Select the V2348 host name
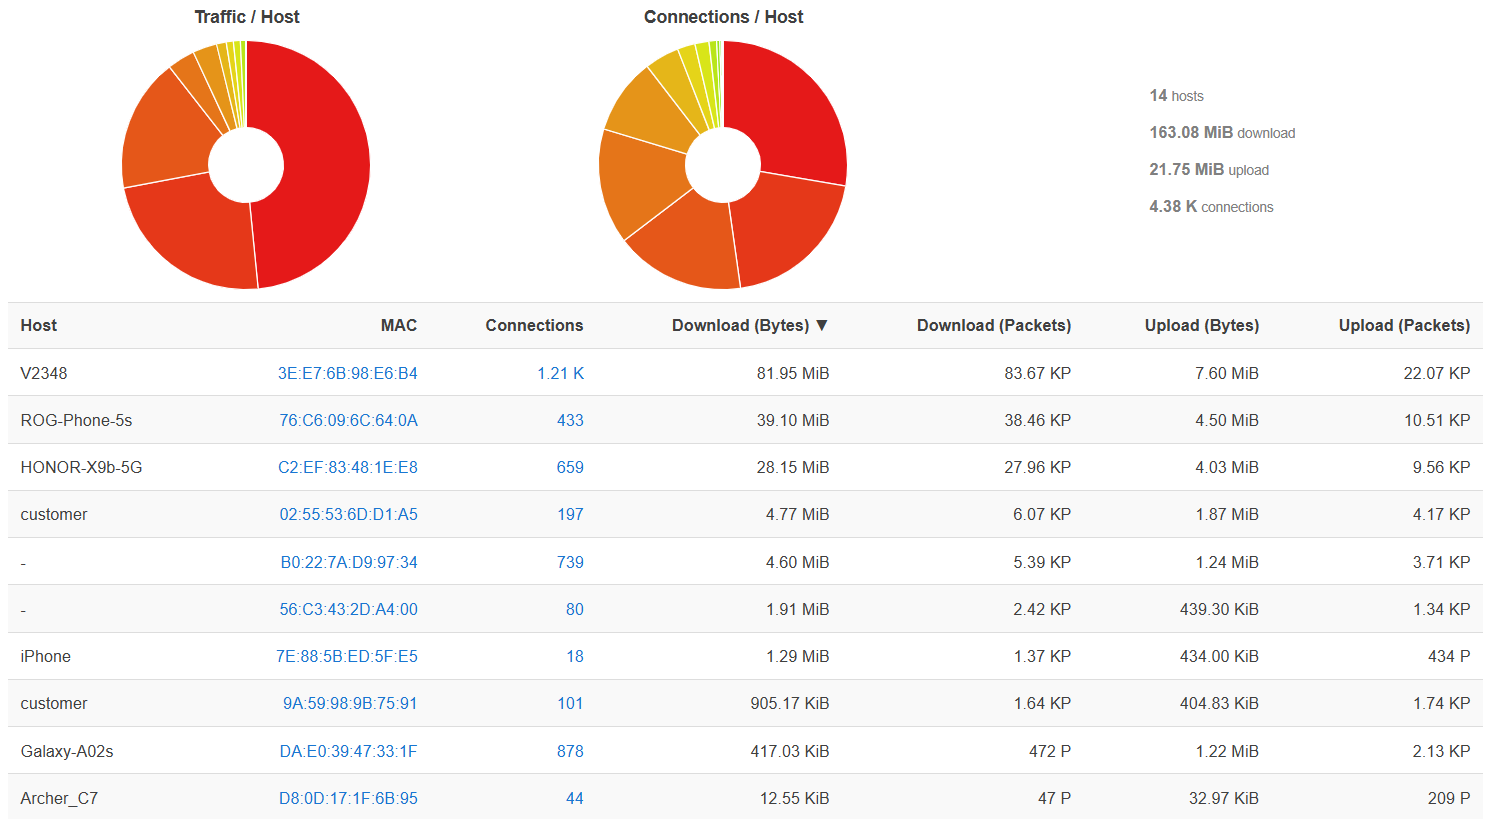The image size is (1487, 819). pos(44,373)
